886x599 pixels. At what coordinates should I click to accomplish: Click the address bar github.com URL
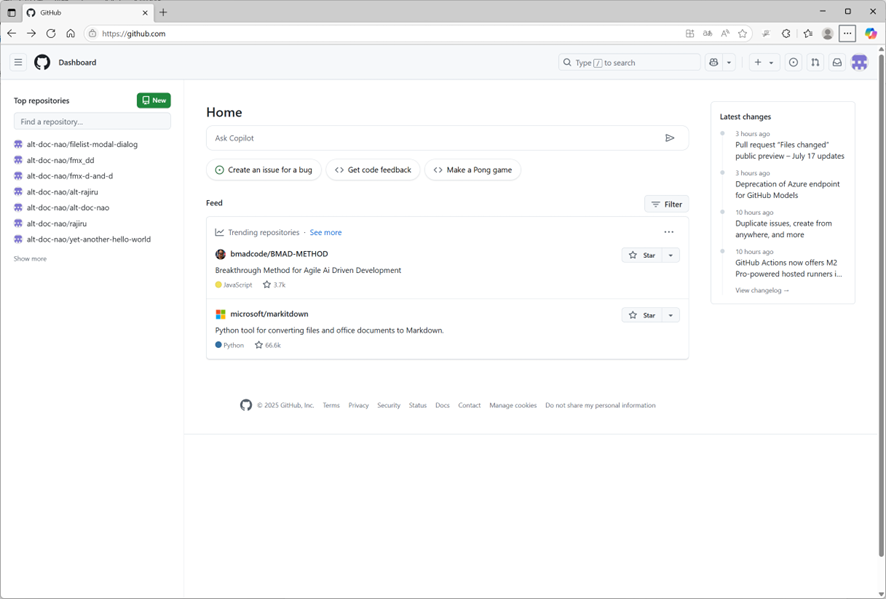point(134,33)
